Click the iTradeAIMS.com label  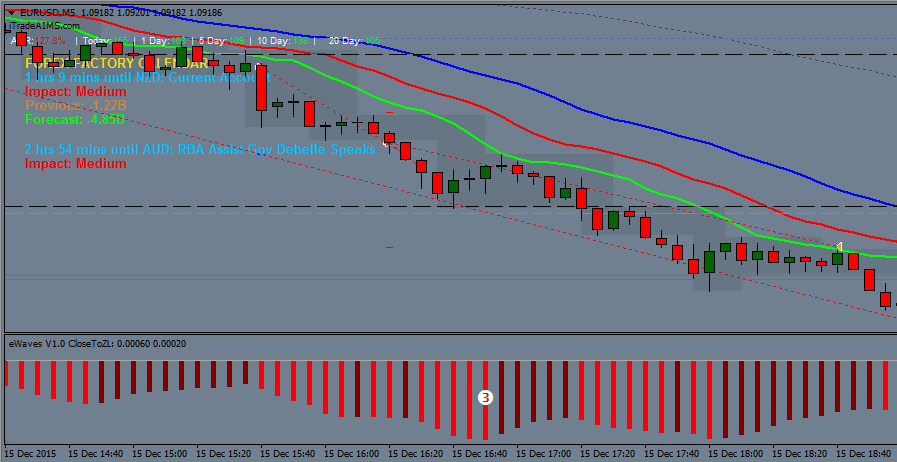click(42, 25)
